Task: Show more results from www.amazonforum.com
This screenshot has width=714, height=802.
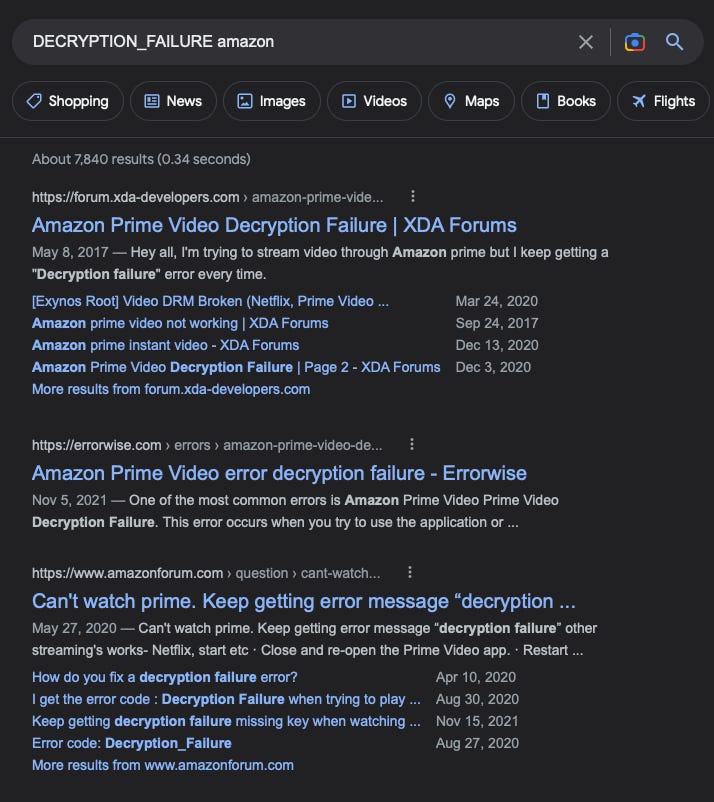Action: click(163, 765)
